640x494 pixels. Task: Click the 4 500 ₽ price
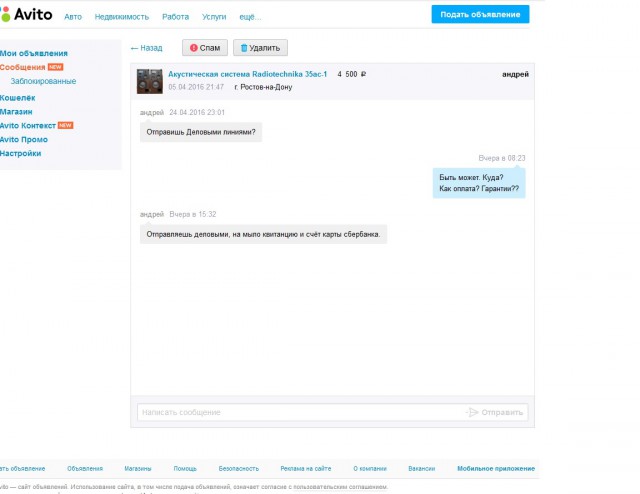click(x=351, y=74)
